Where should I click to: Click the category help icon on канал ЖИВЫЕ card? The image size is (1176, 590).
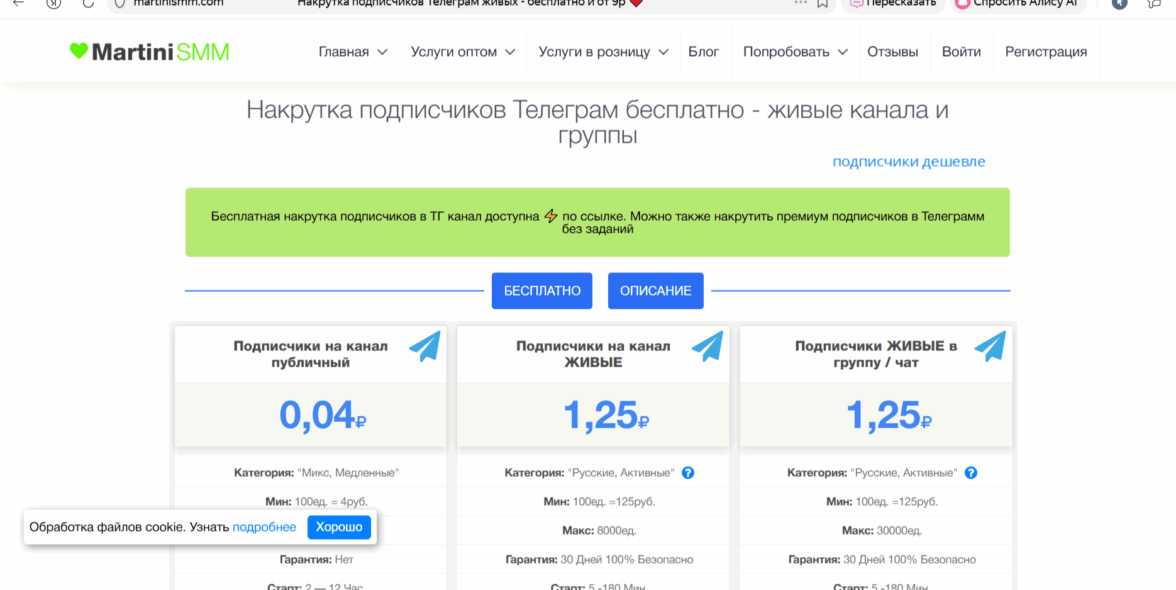coord(688,473)
